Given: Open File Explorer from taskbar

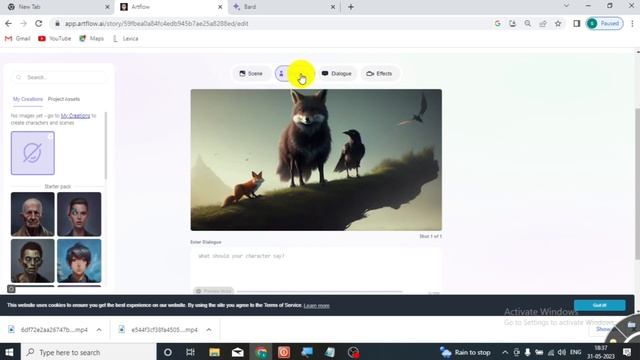Looking at the screenshot, I should point(214,352).
